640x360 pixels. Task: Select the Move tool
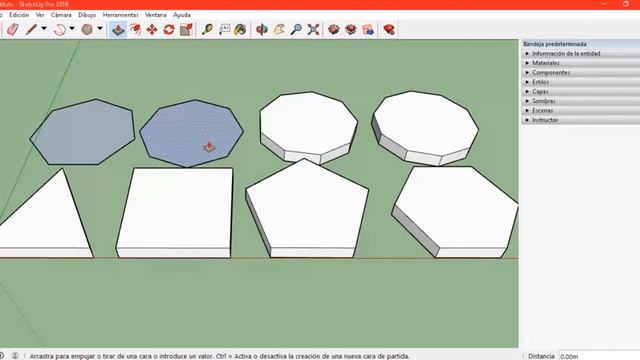coord(152,29)
